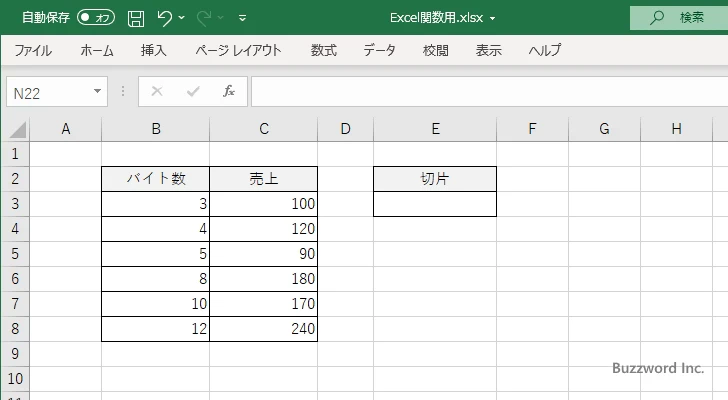
Task: Click the 売上 cell with value 170
Action: point(264,304)
